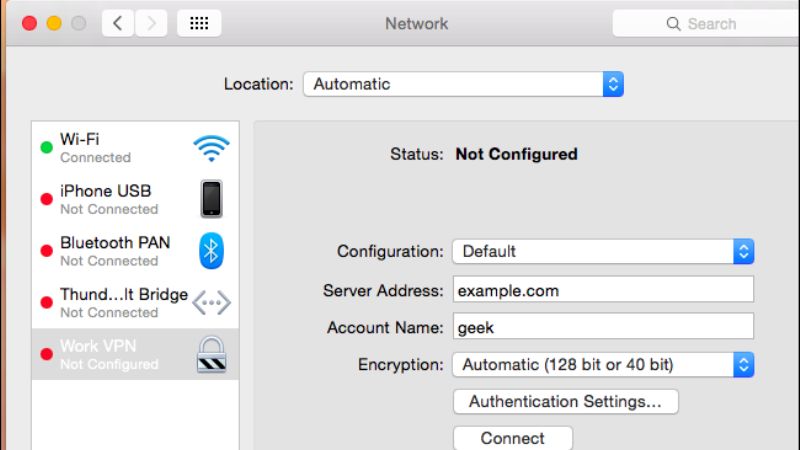Open the Configuration dropdown
The width and height of the screenshot is (800, 450).
point(603,252)
